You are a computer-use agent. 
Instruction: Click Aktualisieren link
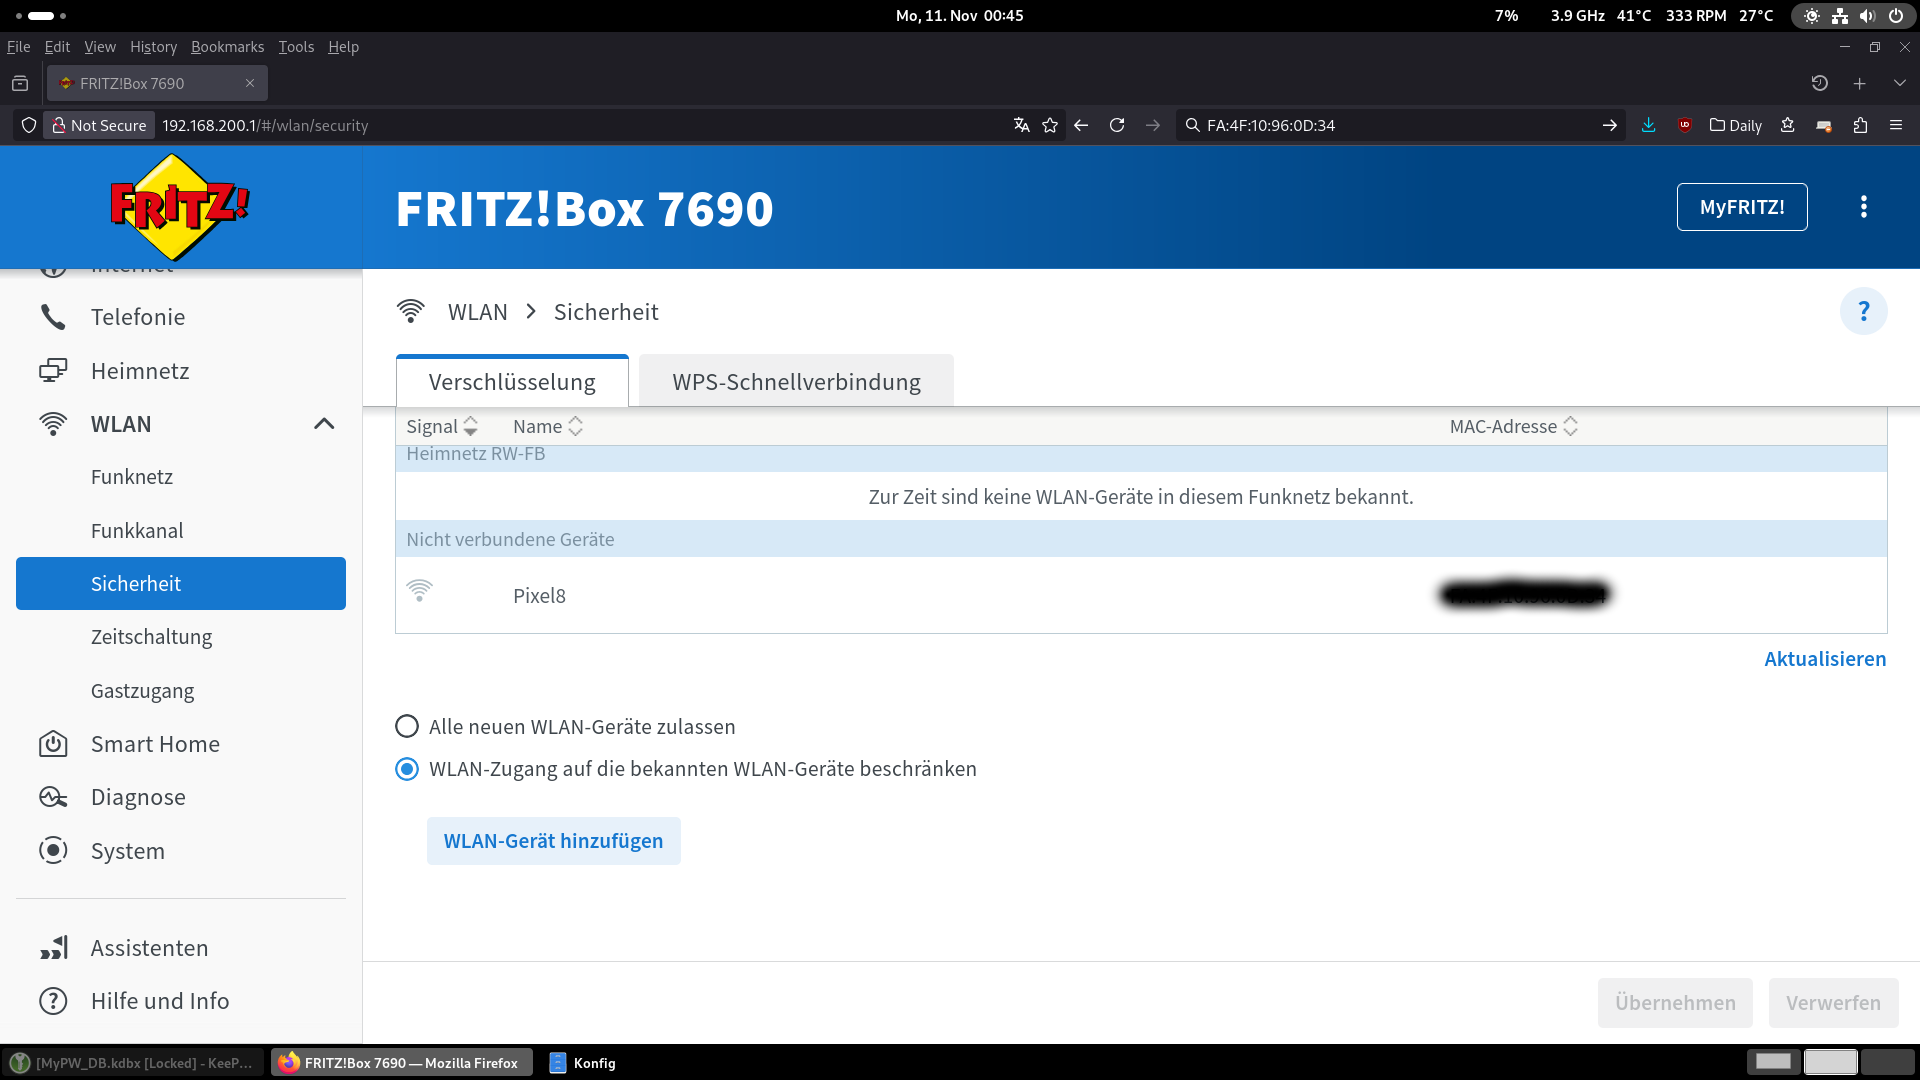[1825, 659]
